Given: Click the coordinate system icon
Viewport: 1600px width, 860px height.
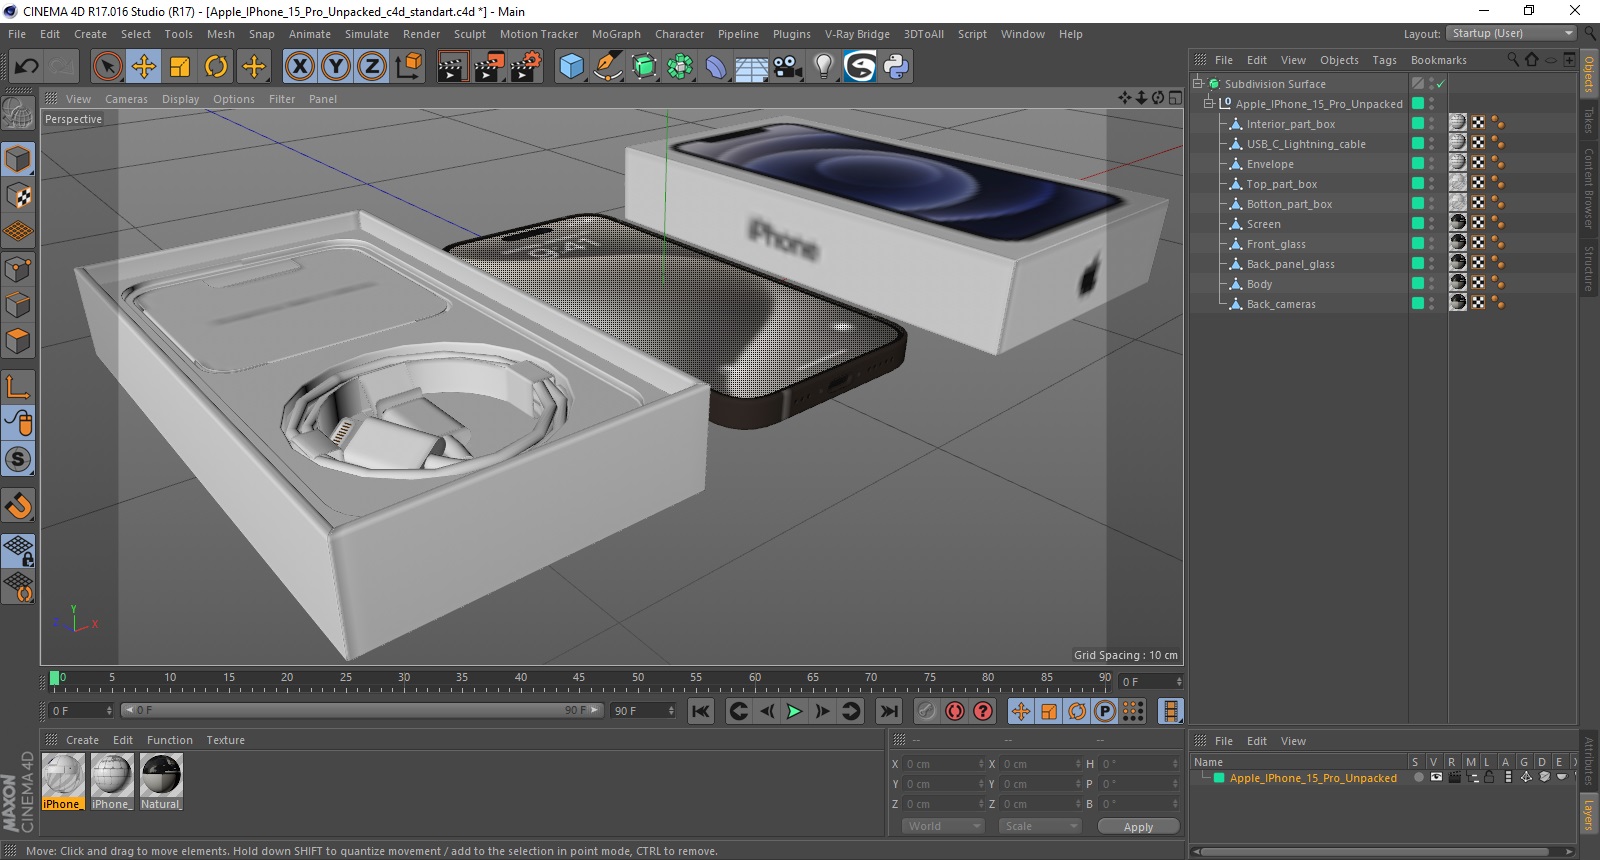Looking at the screenshot, I should point(408,67).
